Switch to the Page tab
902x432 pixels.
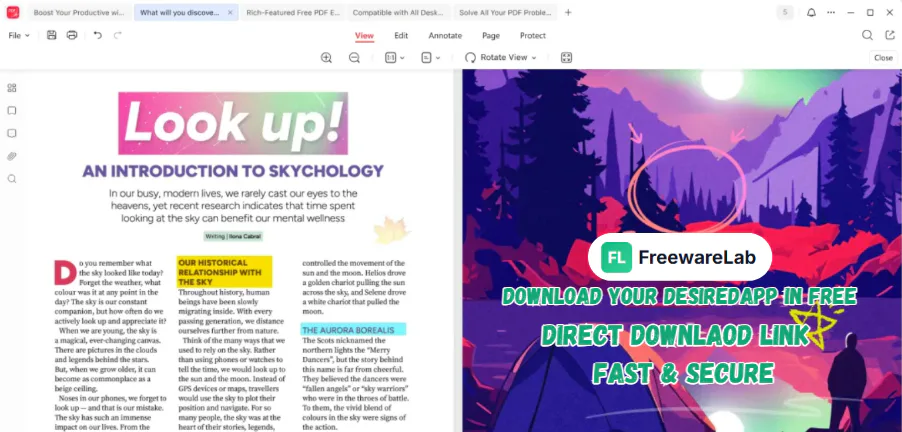(x=491, y=36)
